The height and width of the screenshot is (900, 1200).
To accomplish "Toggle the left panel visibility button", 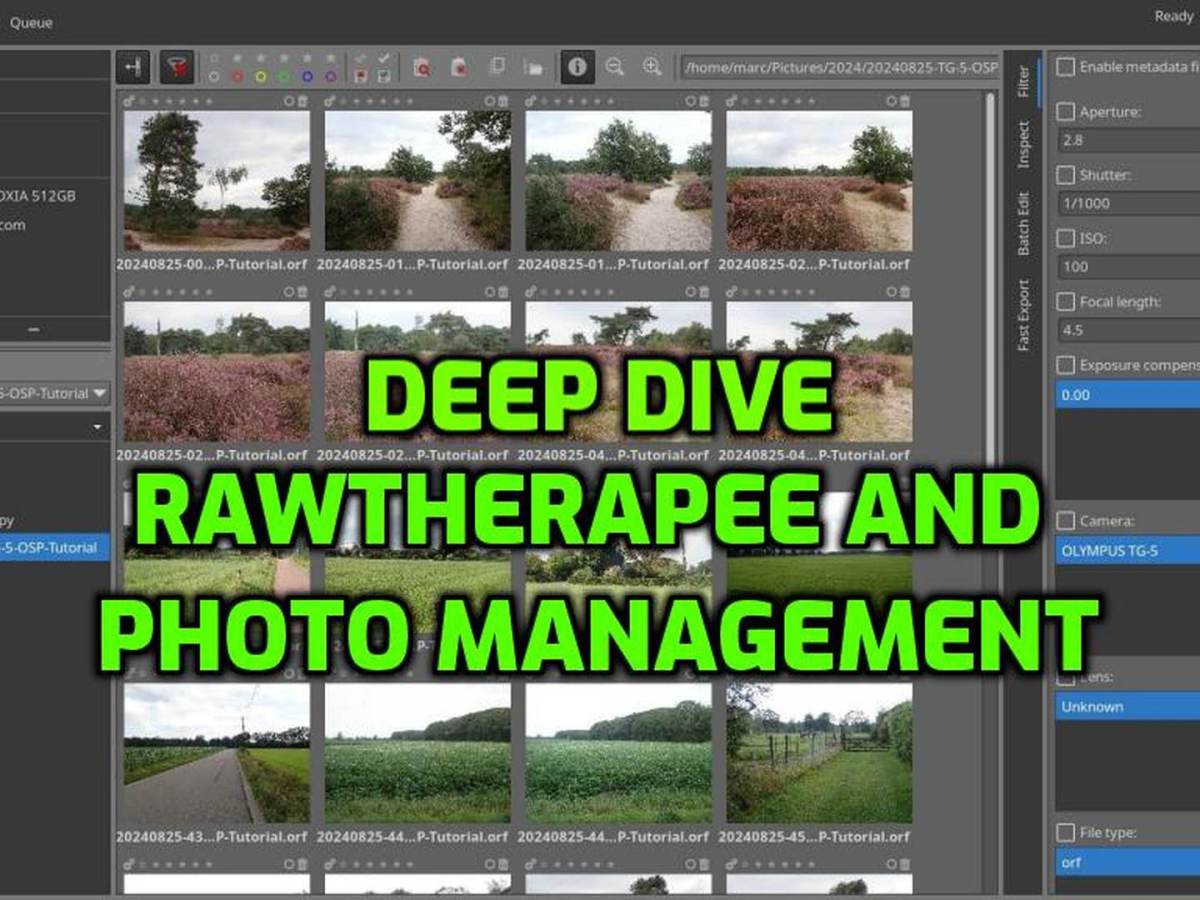I will pyautogui.click(x=134, y=67).
